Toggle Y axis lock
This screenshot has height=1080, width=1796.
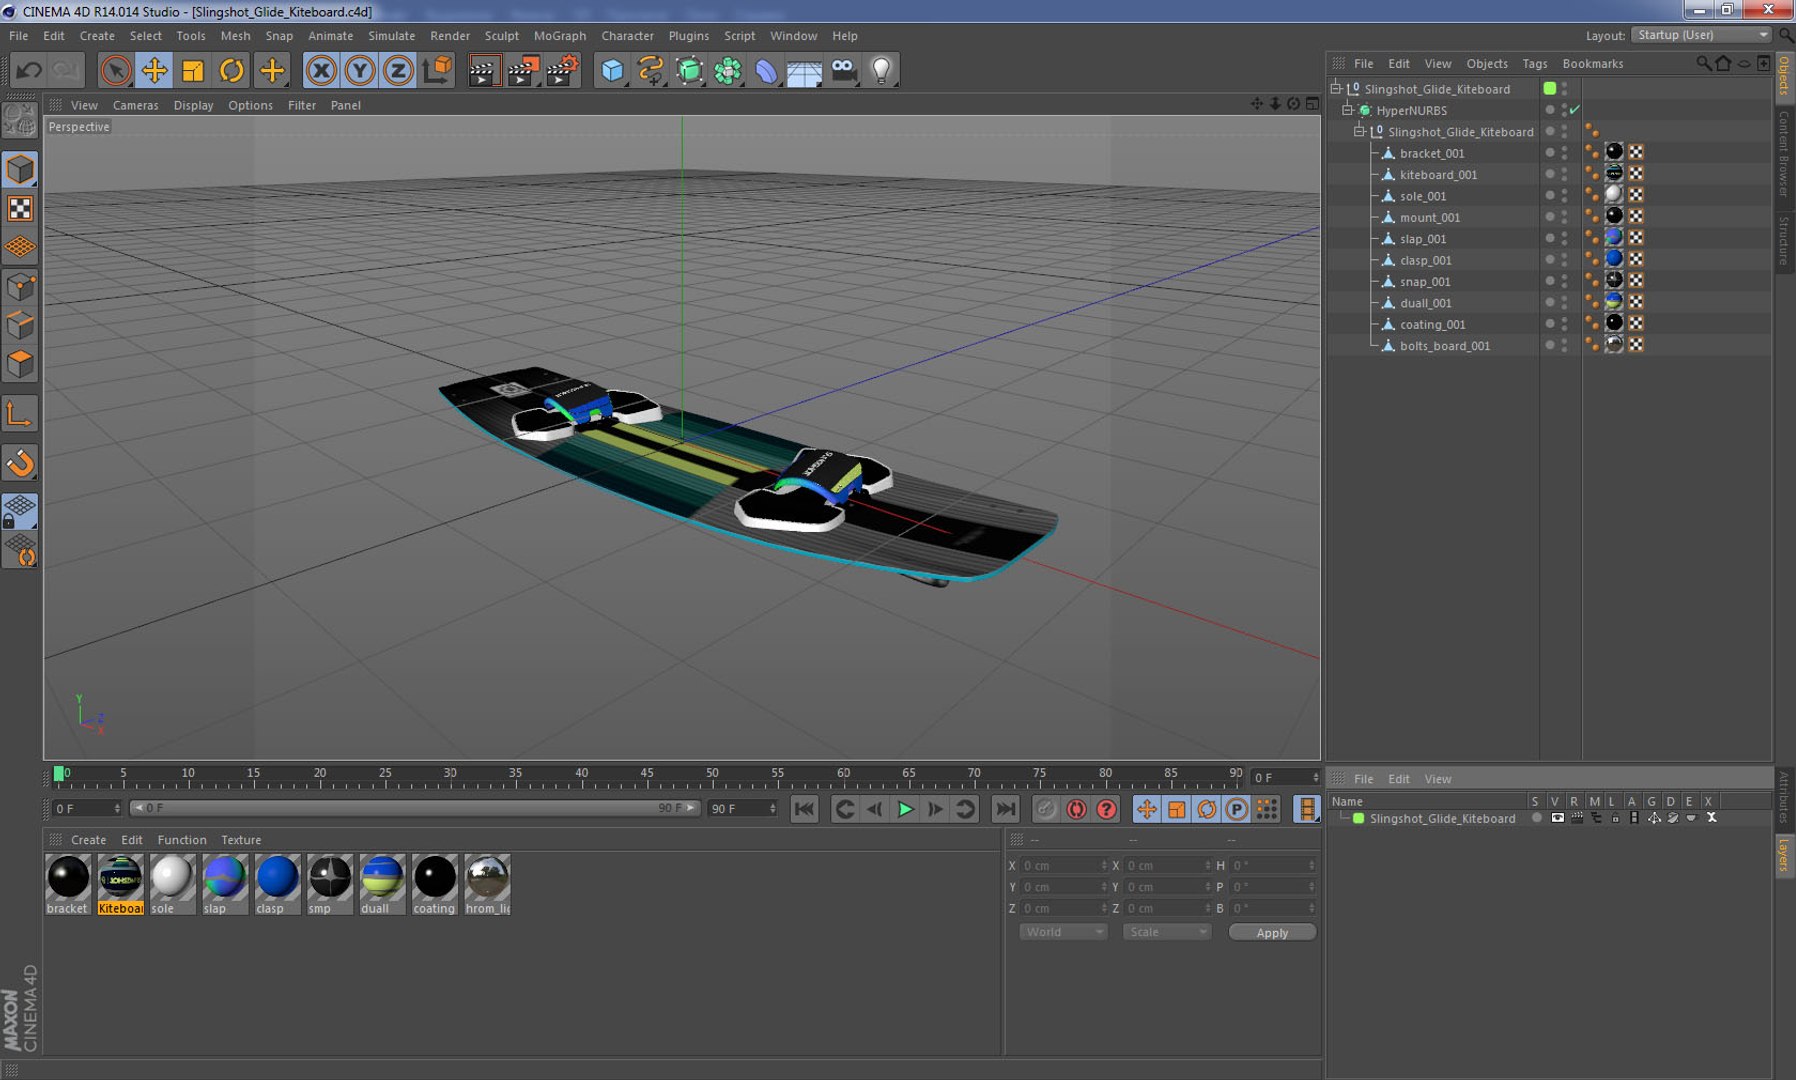[360, 70]
